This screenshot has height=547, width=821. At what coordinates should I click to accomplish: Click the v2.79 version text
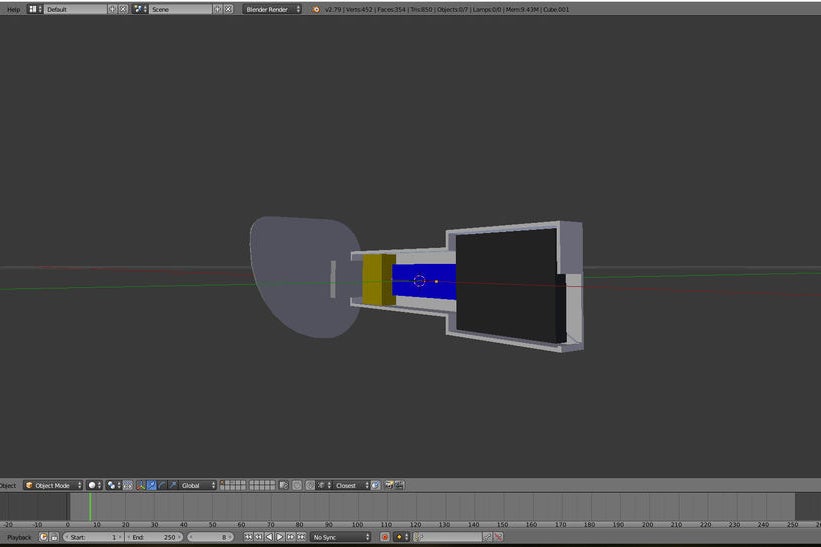(x=332, y=9)
